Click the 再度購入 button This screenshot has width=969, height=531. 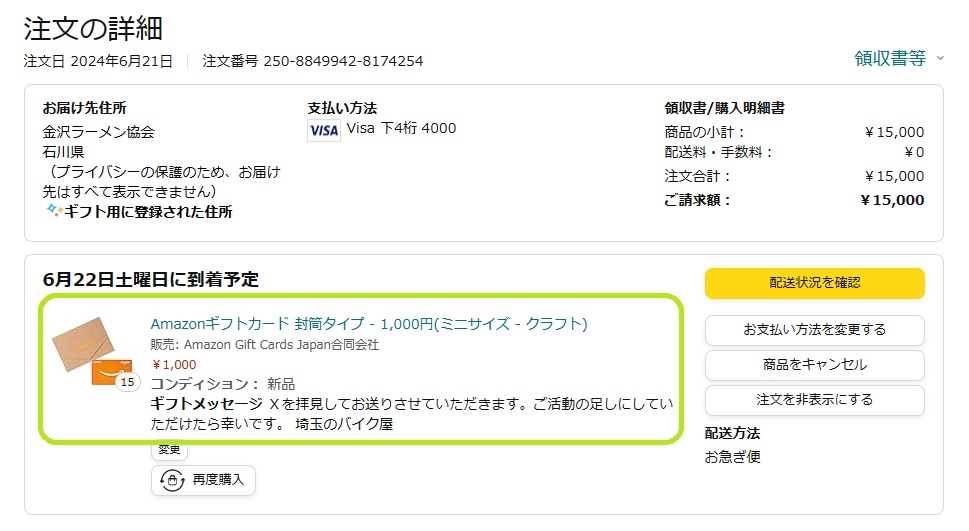(203, 480)
